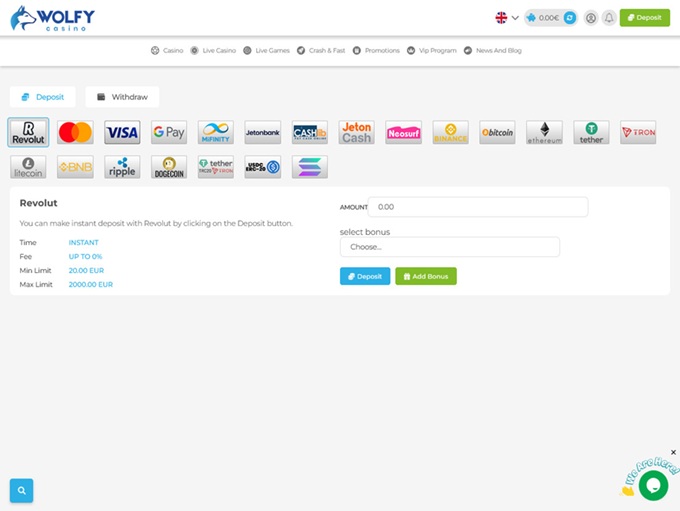Open Live Casino from navigation menu
The width and height of the screenshot is (680, 511).
point(209,50)
